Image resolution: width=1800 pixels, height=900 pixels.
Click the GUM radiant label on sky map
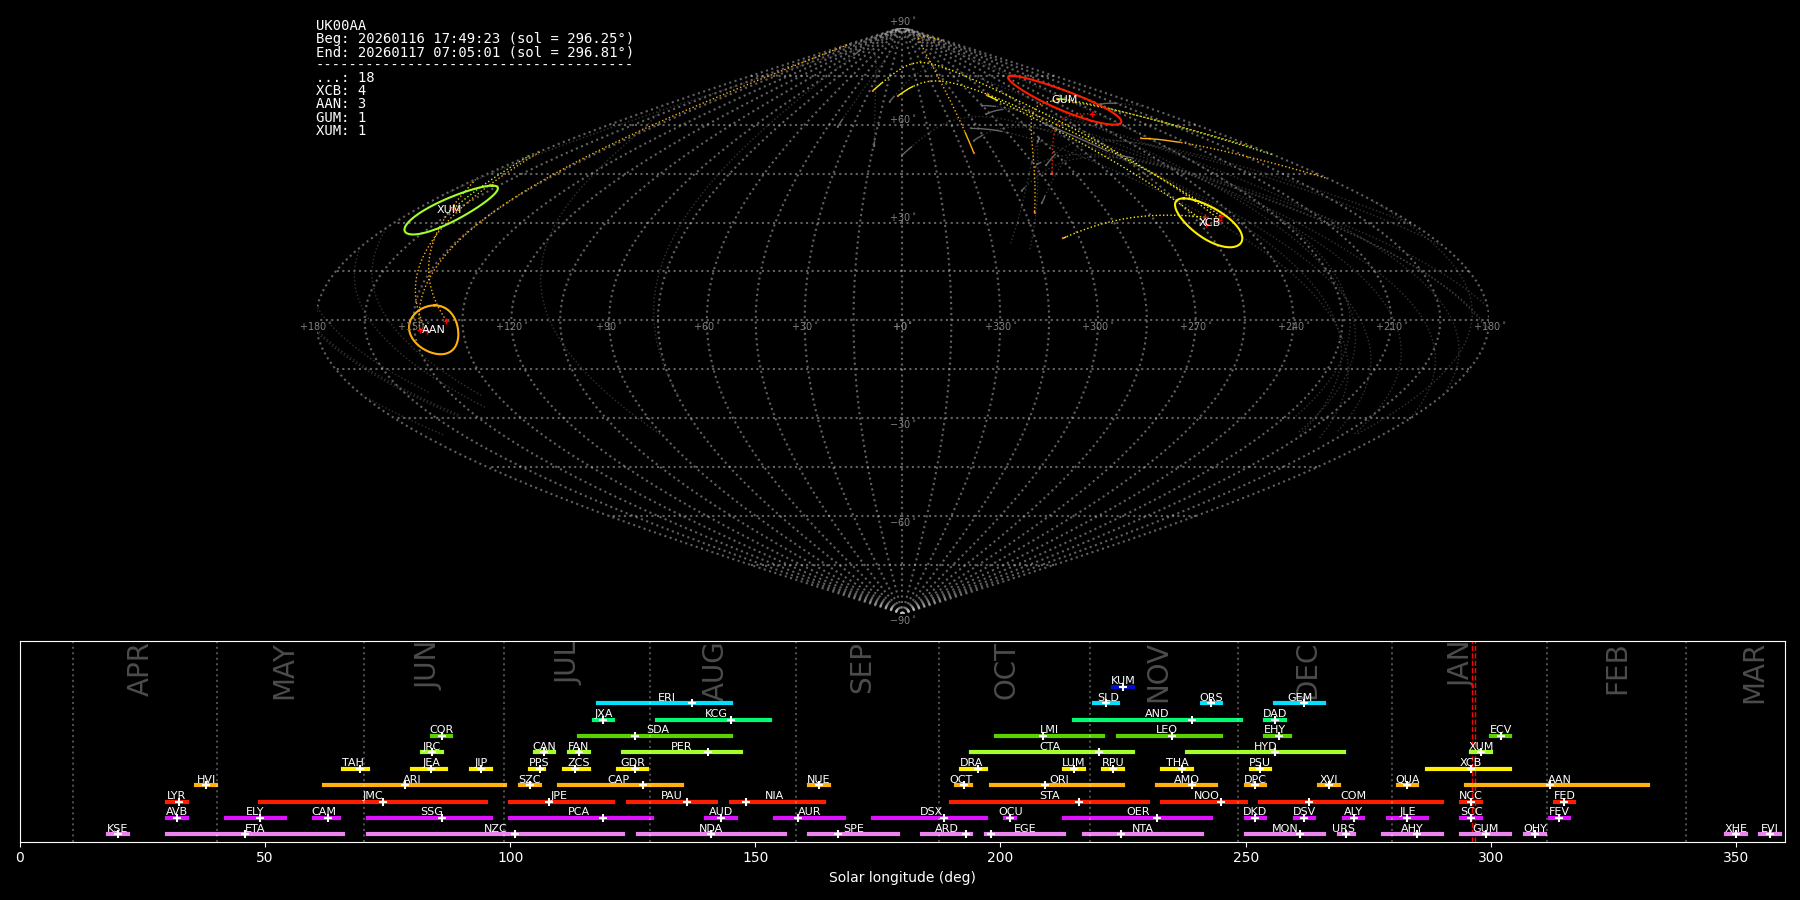pos(1064,100)
